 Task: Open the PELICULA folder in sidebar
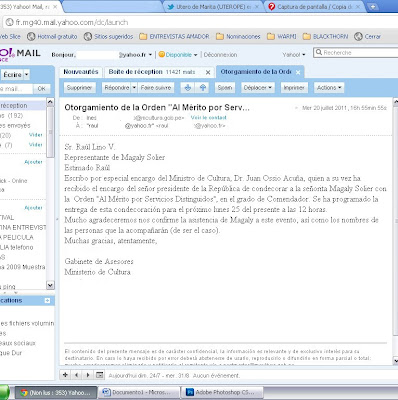click(x=17, y=237)
